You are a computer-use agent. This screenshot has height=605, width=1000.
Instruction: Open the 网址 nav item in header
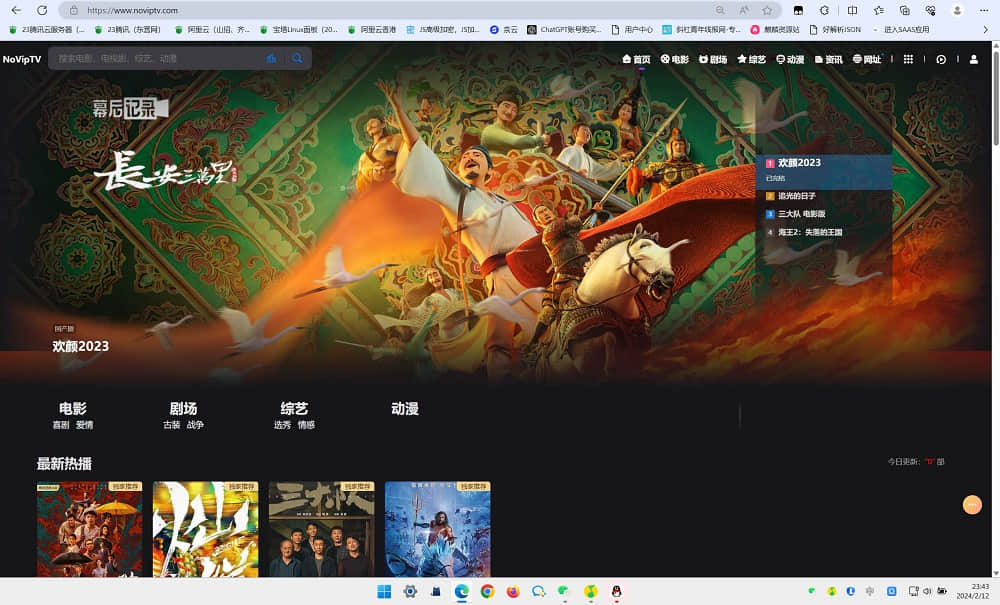point(867,59)
